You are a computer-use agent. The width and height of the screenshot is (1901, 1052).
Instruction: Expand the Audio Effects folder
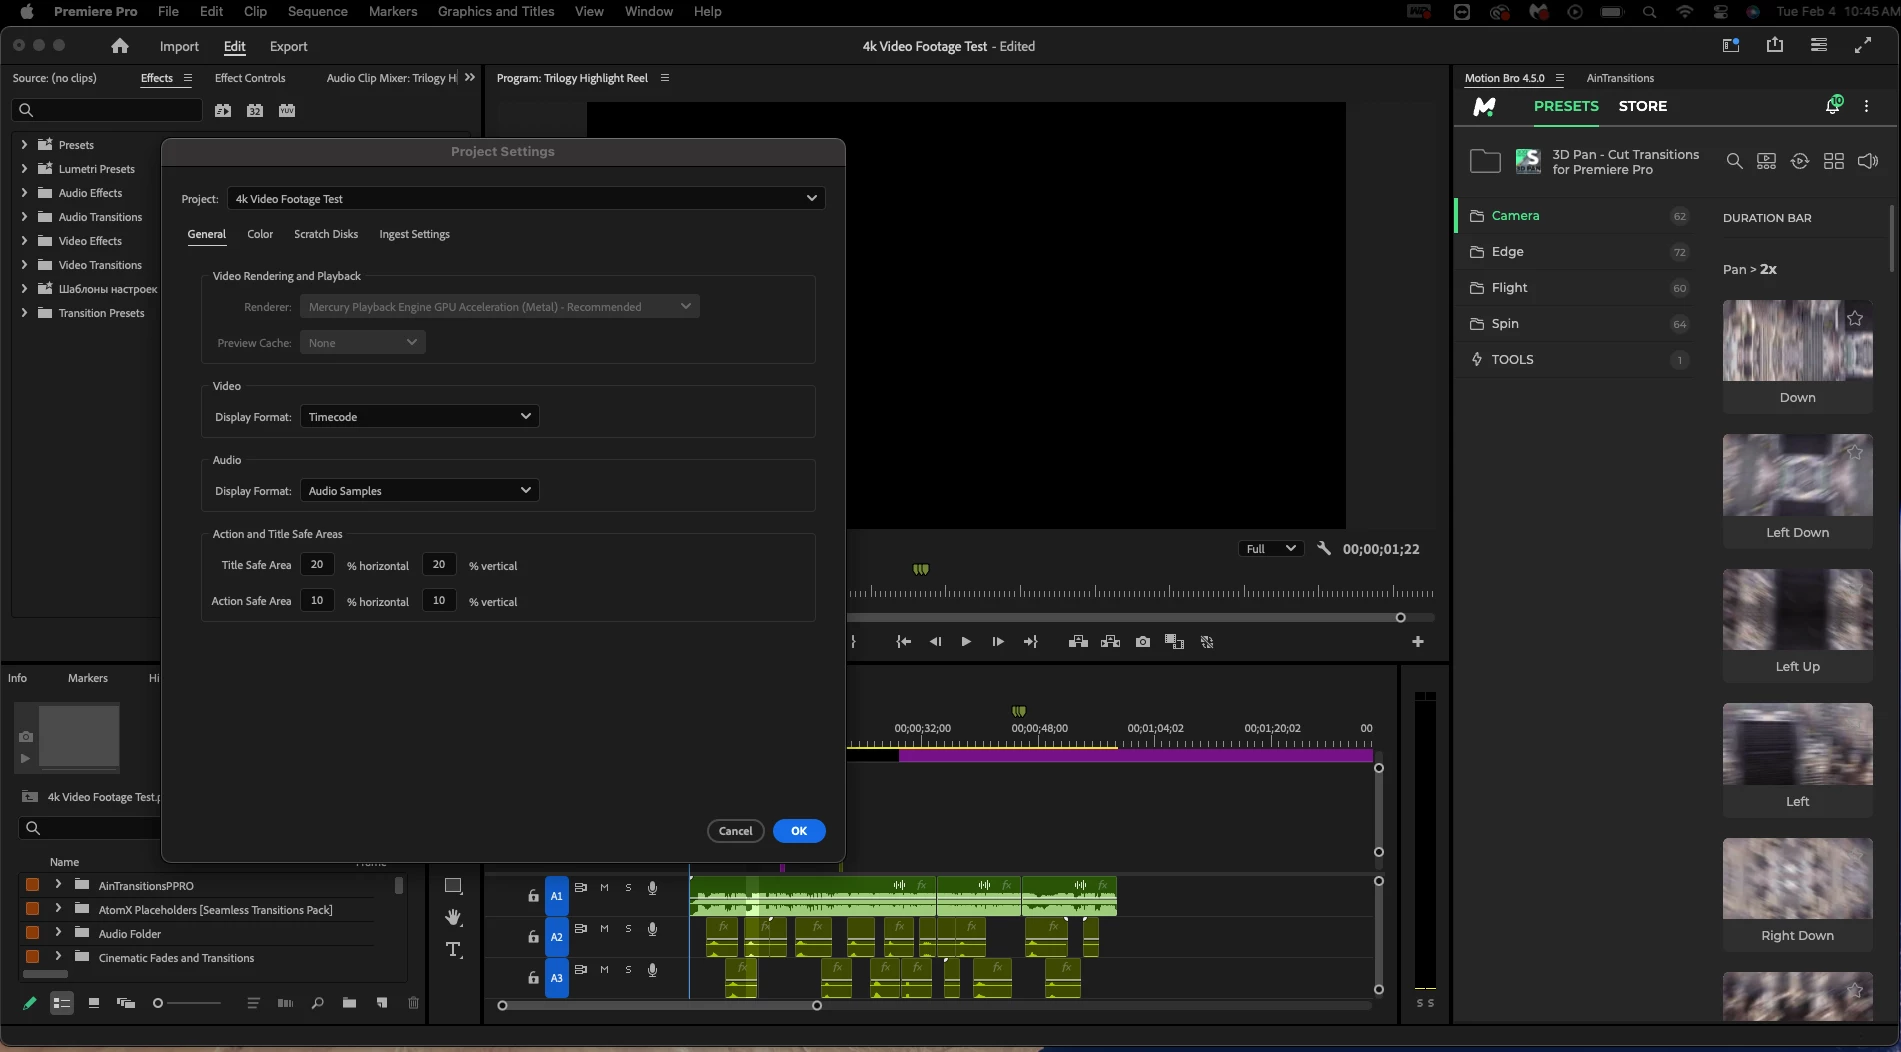(24, 192)
